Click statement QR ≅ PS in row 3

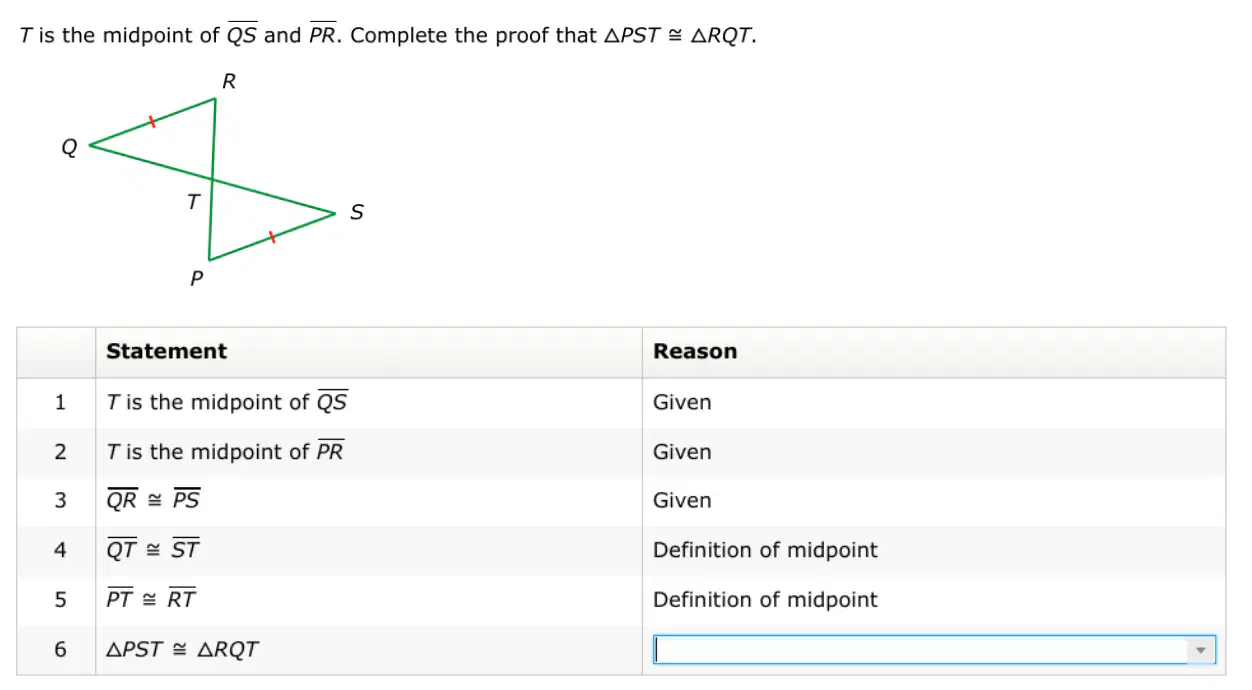153,500
